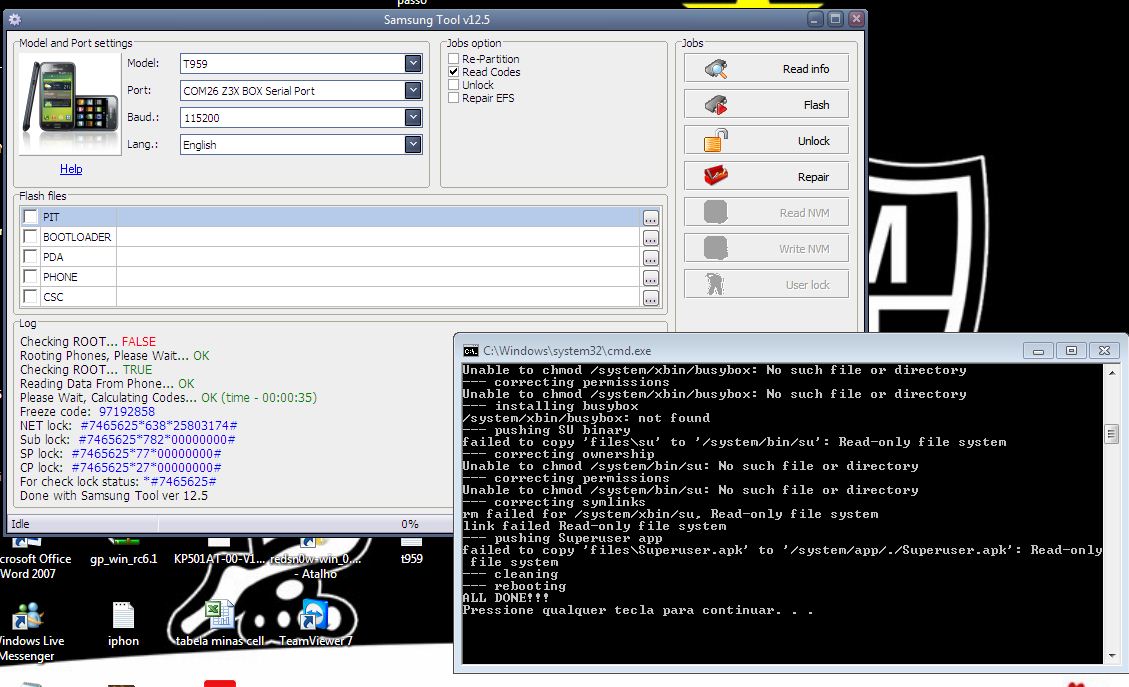Click the 'ALL DONE!!!' line in cmd window

(505, 598)
